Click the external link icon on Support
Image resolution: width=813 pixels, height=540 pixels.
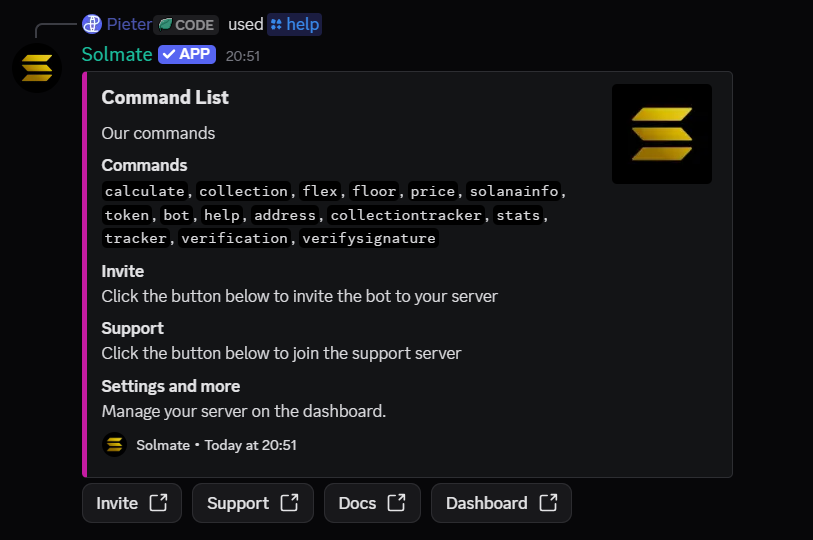[x=290, y=503]
